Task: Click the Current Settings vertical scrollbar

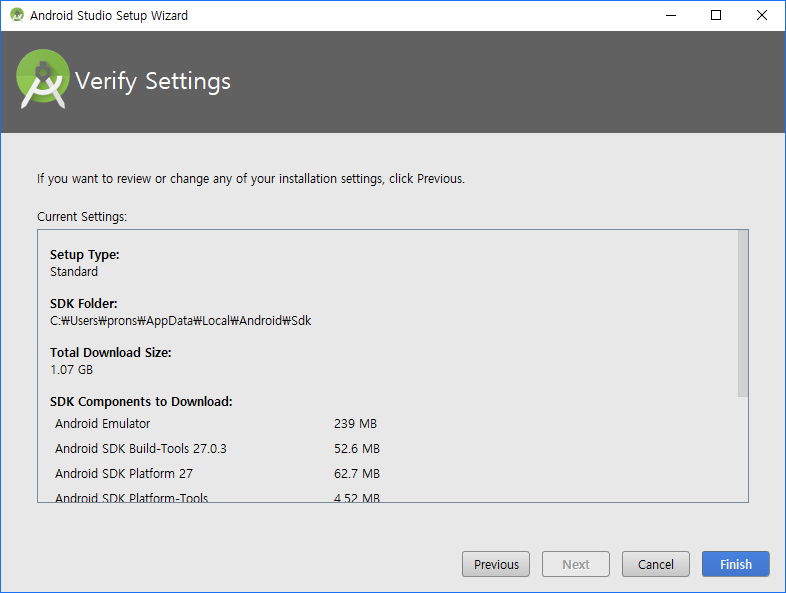Action: 743,314
